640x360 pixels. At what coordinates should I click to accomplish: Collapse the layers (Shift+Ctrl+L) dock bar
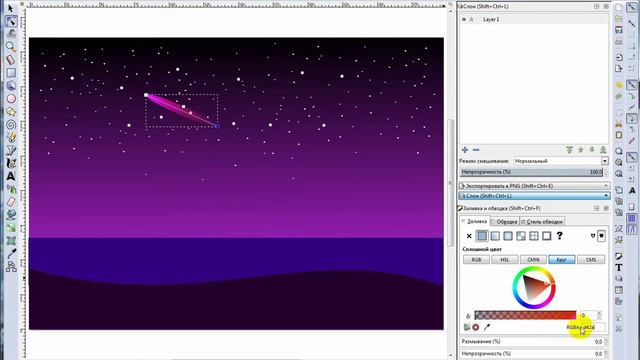(534, 196)
